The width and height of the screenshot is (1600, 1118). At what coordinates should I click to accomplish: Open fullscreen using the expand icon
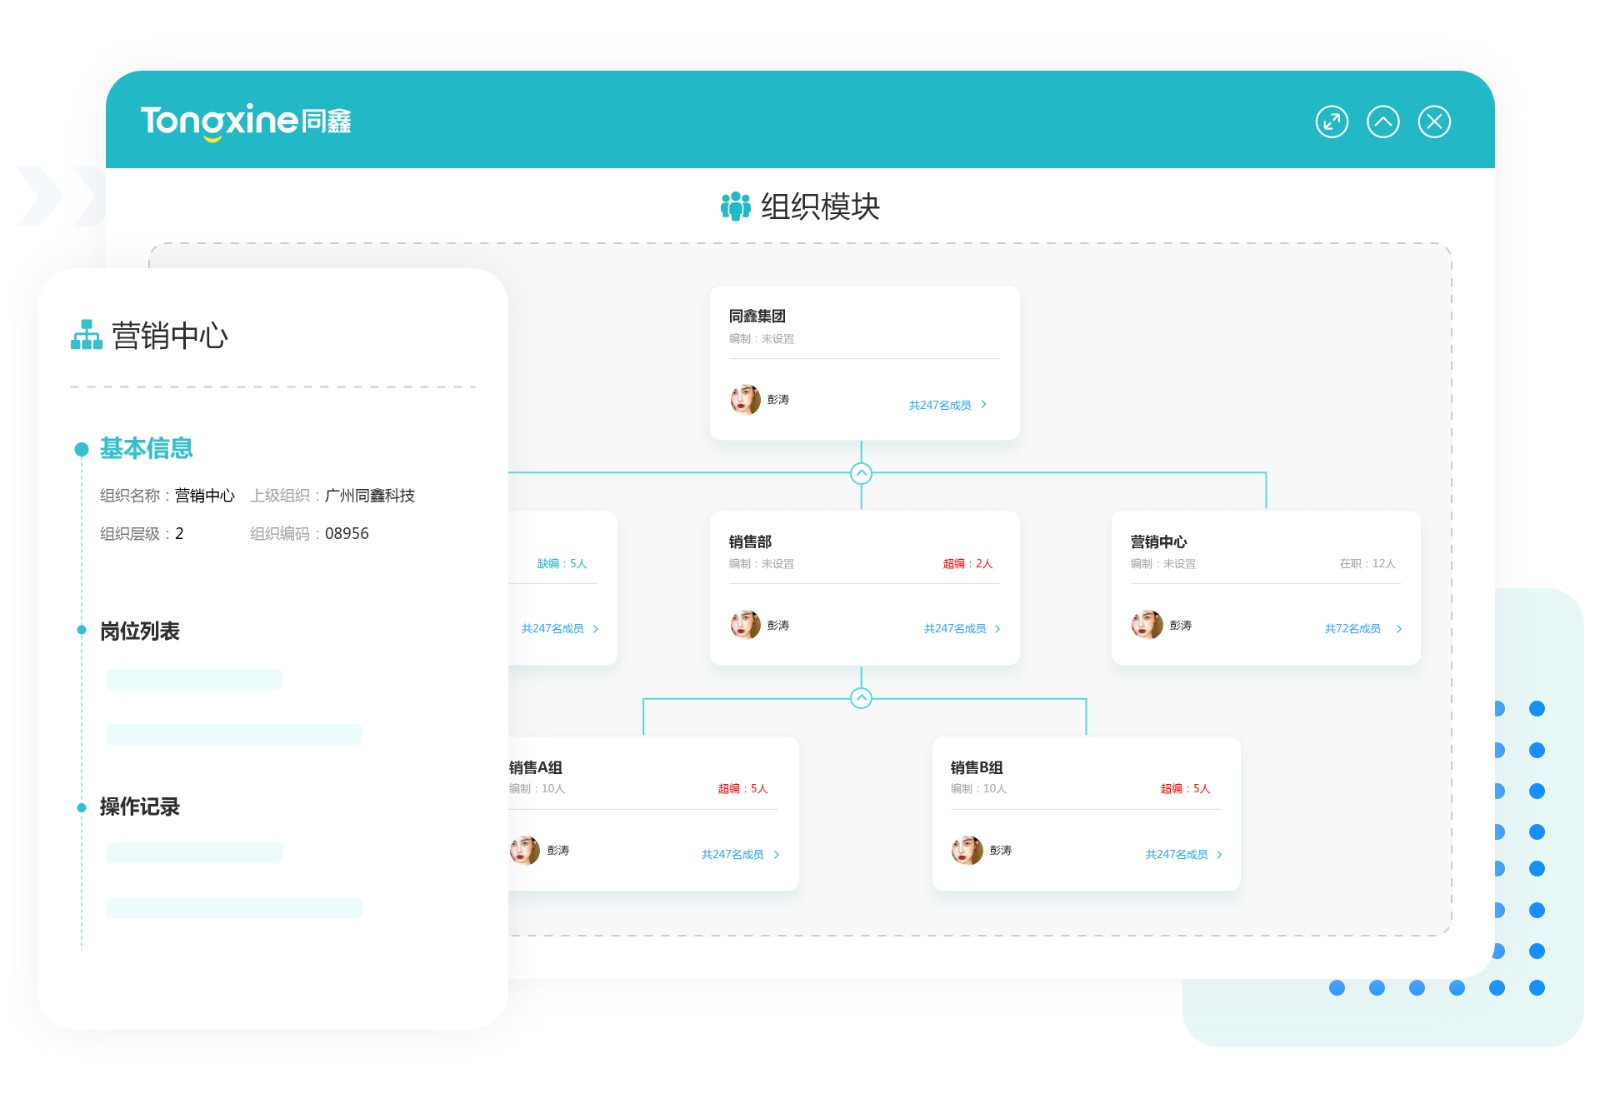tap(1331, 122)
